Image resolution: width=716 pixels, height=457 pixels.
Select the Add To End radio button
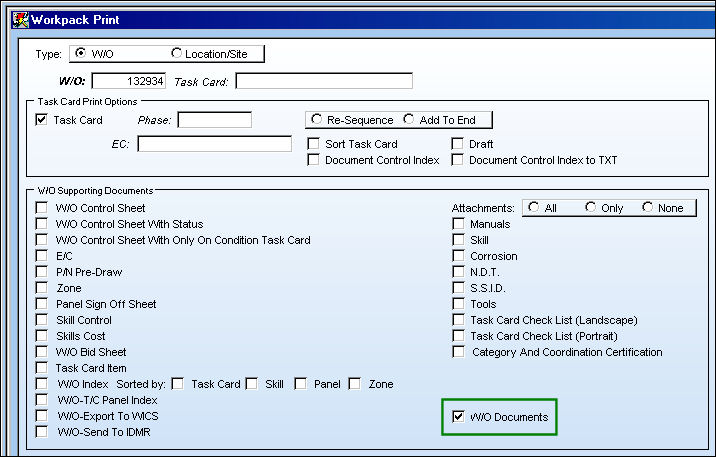(409, 119)
